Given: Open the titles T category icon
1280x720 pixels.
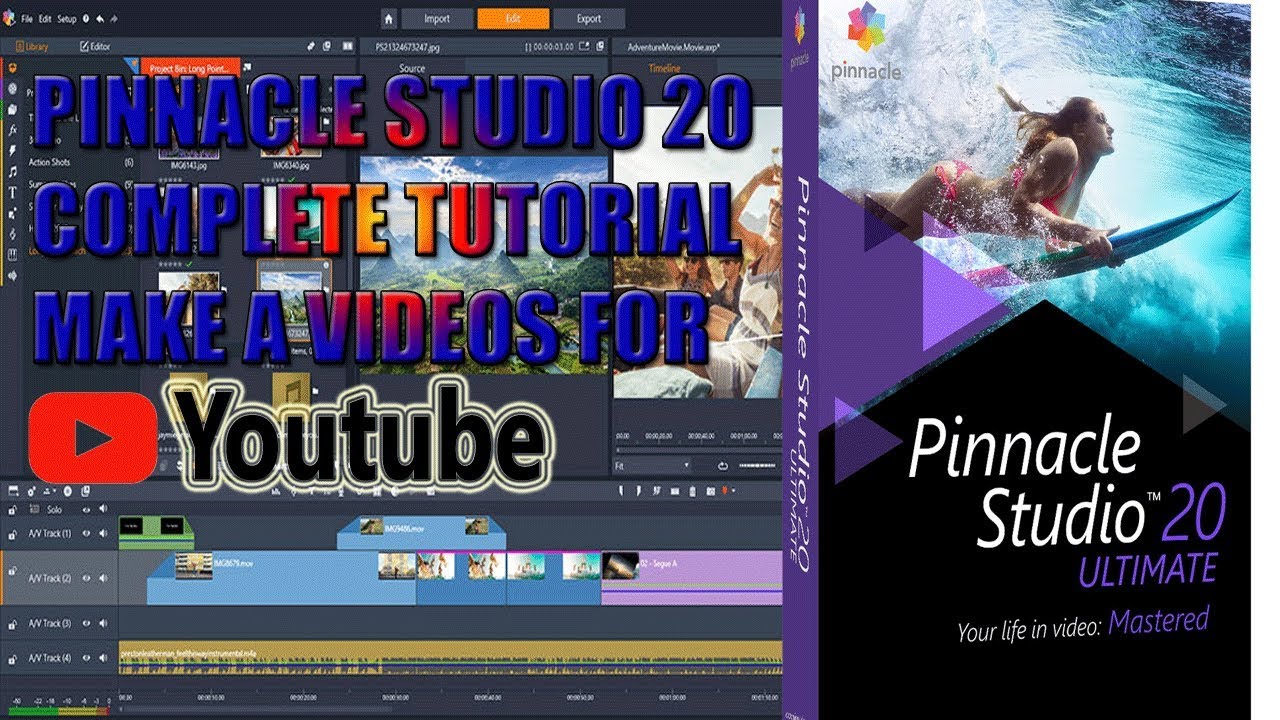Looking at the screenshot, I should click(12, 191).
